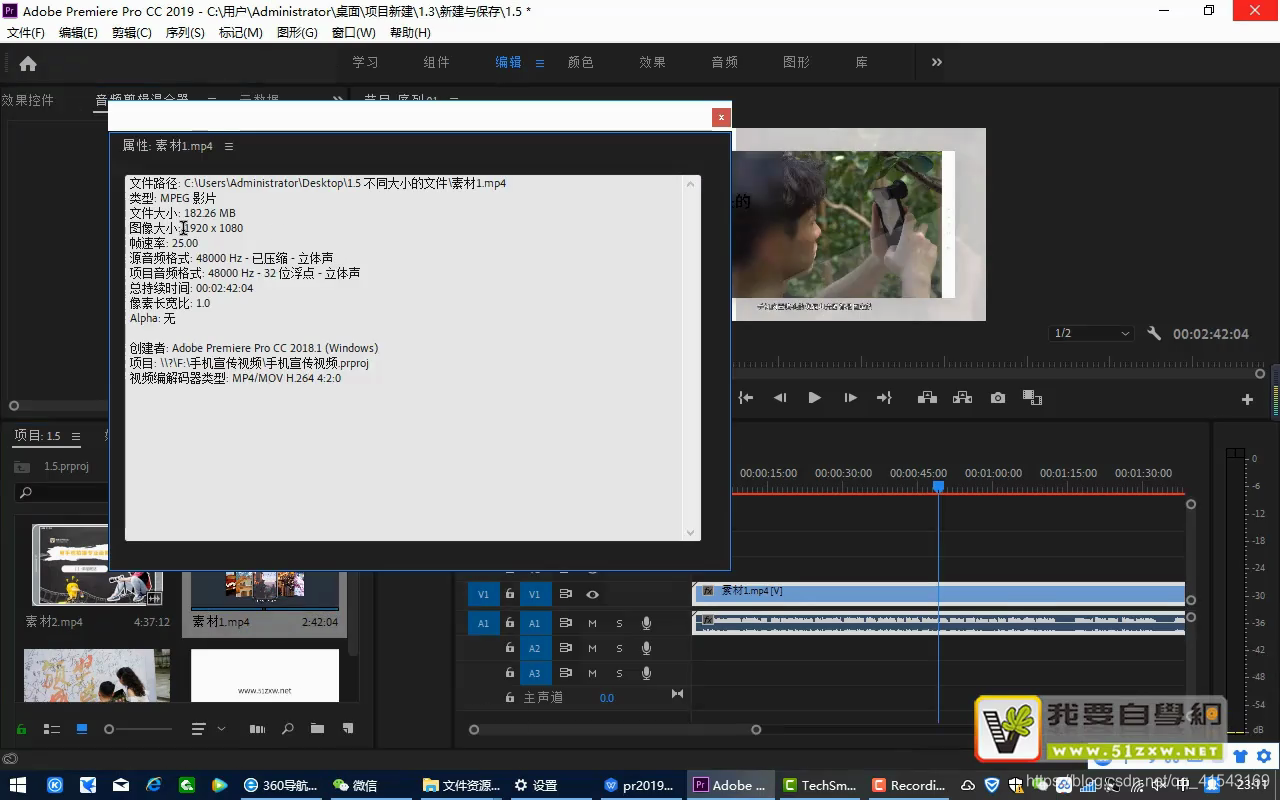This screenshot has height=800, width=1280.
Task: Toggle A3 track lock
Action: (x=510, y=673)
